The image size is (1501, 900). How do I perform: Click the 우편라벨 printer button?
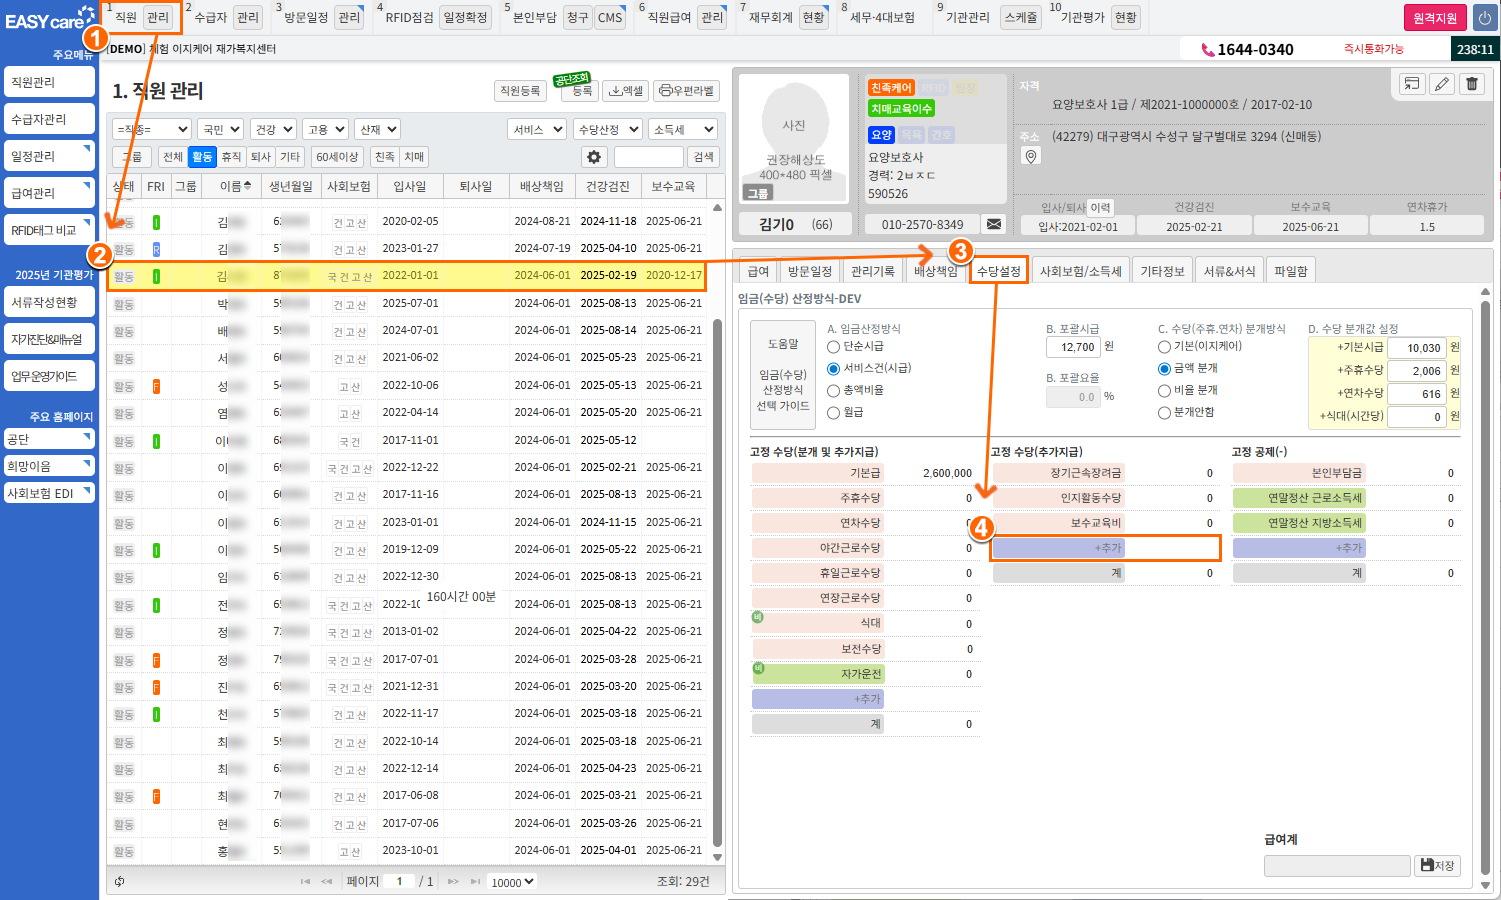[x=687, y=91]
